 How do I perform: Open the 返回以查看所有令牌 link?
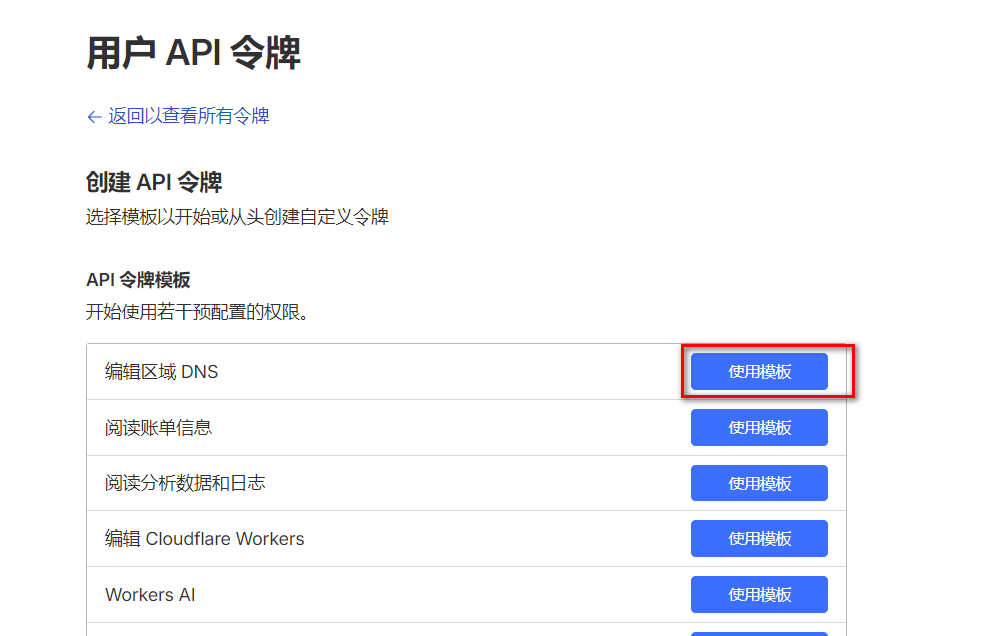point(188,116)
